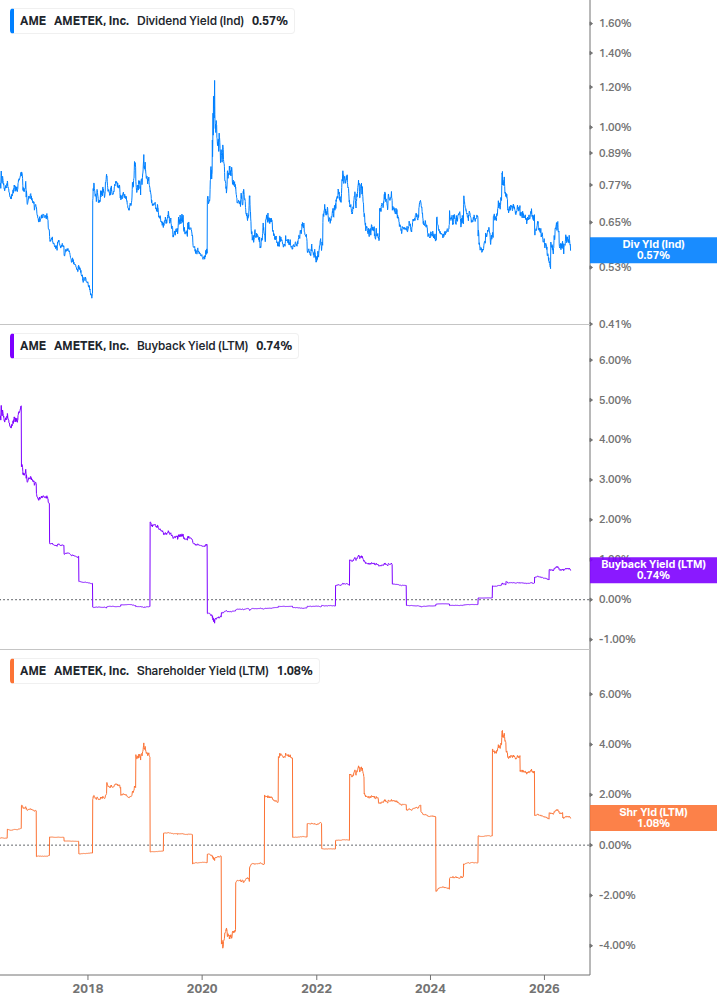Click the blue Div Yld (Ind) 0.57% value tag
The width and height of the screenshot is (717, 1005).
(653, 250)
